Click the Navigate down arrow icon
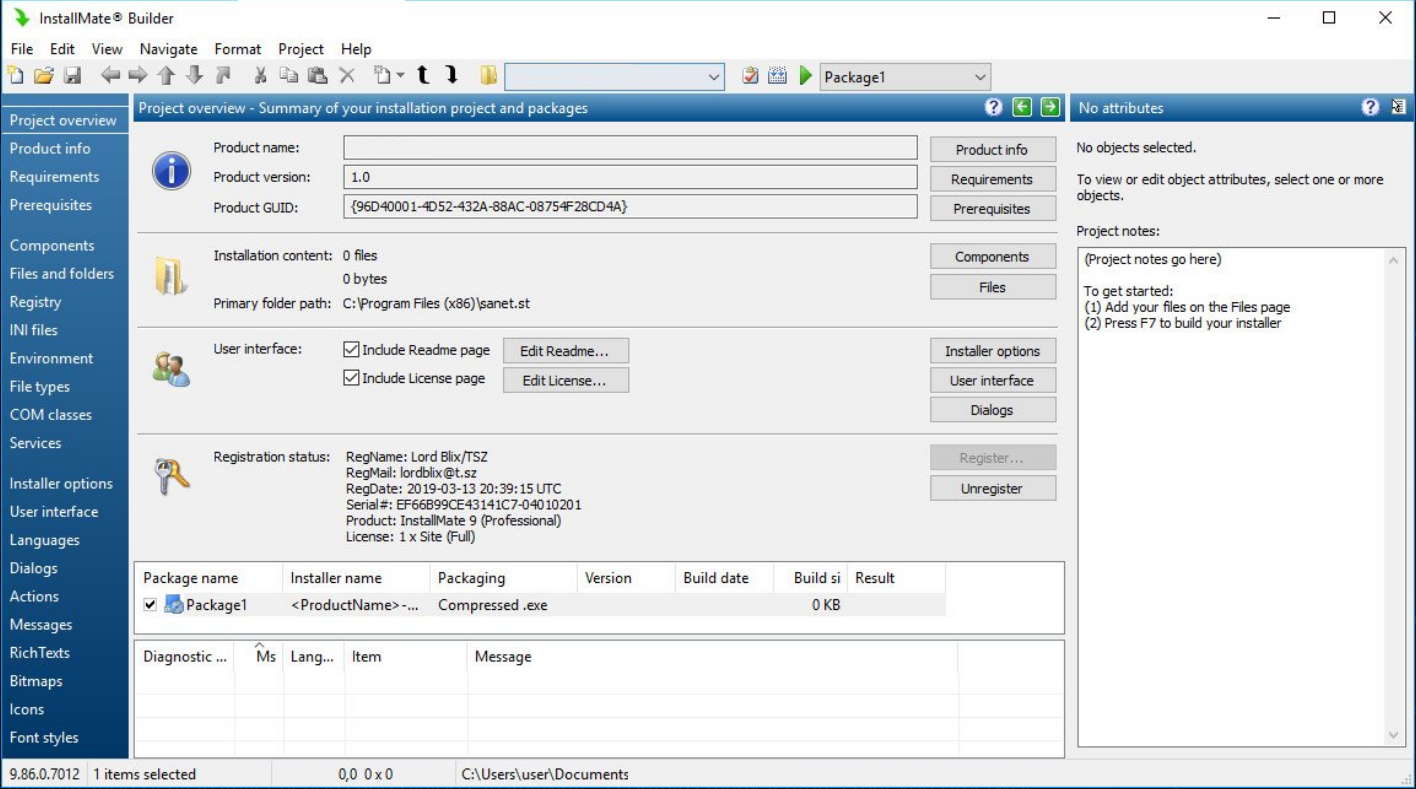Image resolution: width=1416 pixels, height=789 pixels. pos(194,76)
